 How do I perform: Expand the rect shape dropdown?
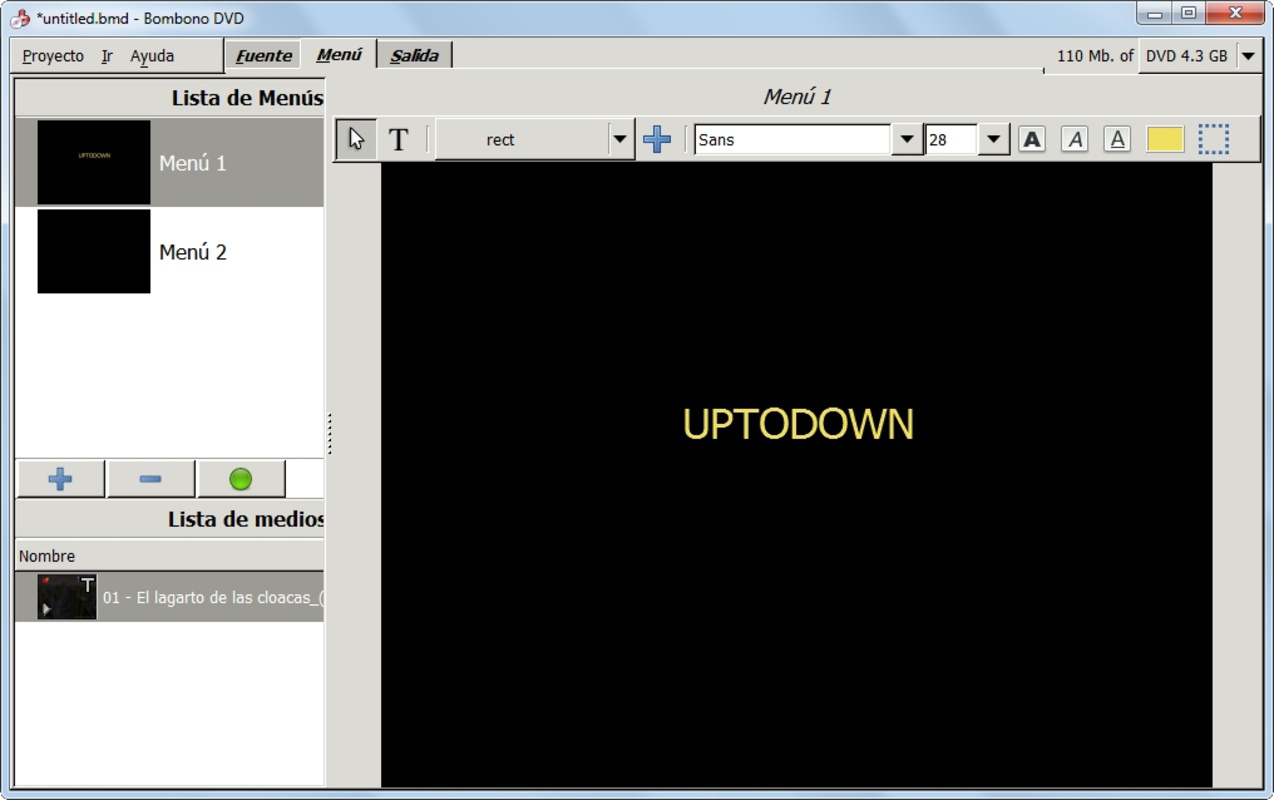[x=620, y=139]
